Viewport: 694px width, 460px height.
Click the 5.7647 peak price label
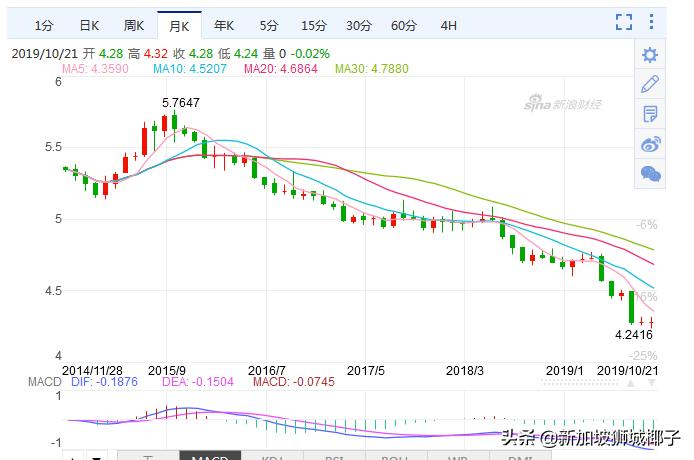point(181,103)
